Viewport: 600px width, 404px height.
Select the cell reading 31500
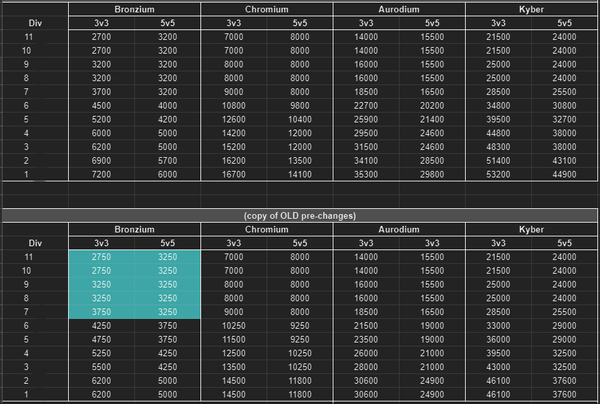[366, 147]
